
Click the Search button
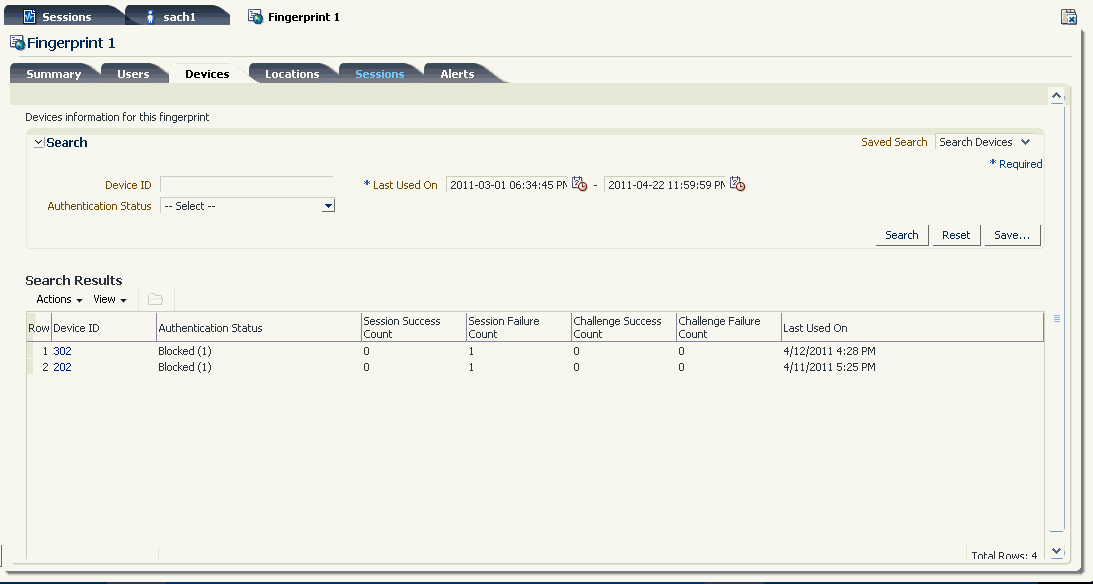tap(902, 236)
